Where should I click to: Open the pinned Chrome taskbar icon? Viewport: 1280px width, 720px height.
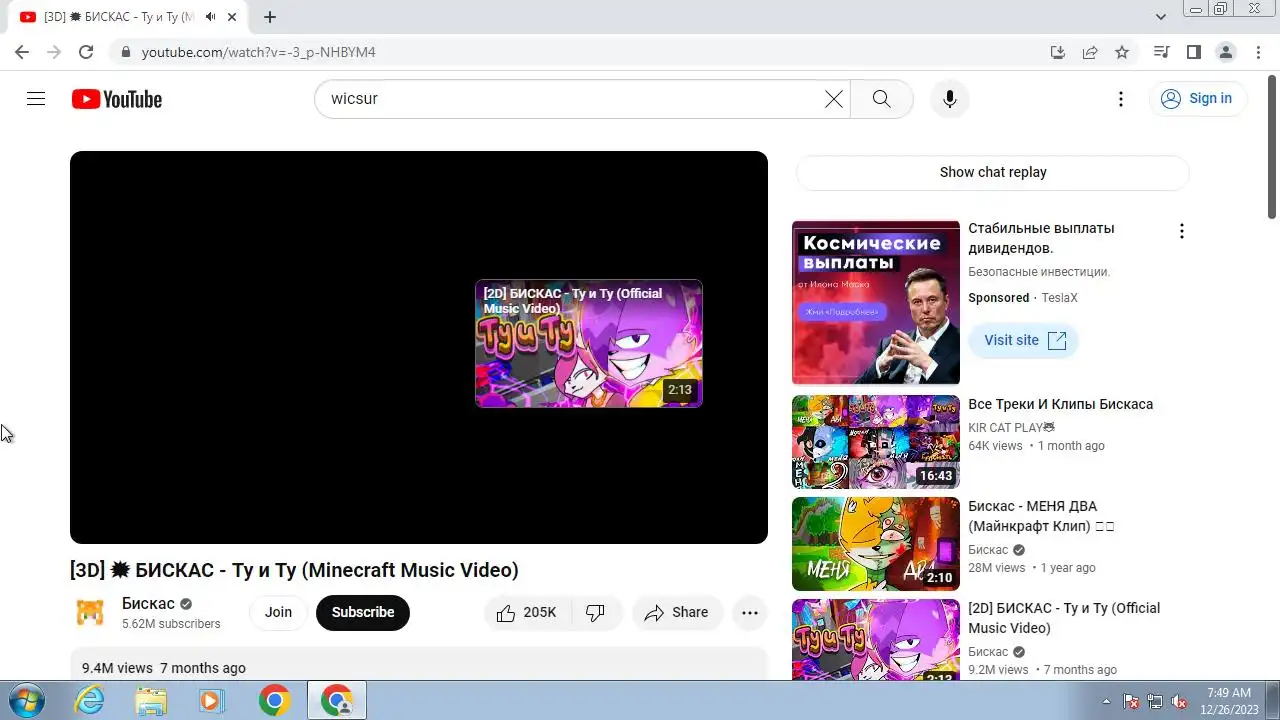click(274, 700)
